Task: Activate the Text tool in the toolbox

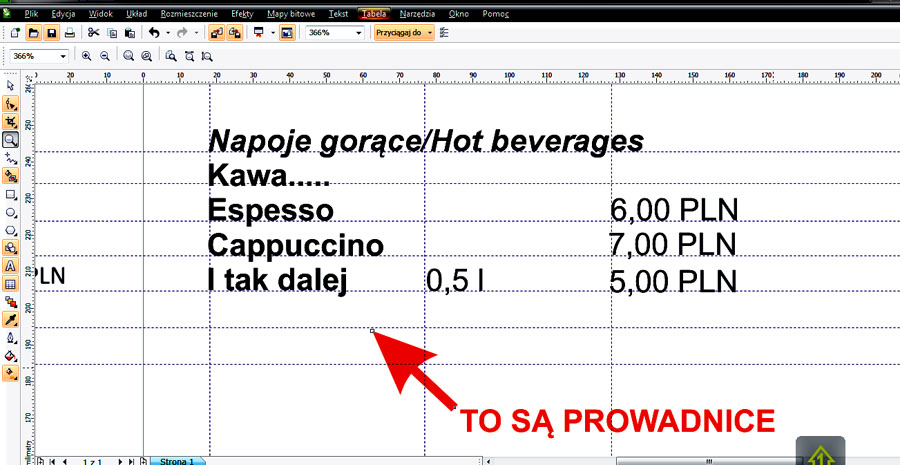Action: coord(11,267)
